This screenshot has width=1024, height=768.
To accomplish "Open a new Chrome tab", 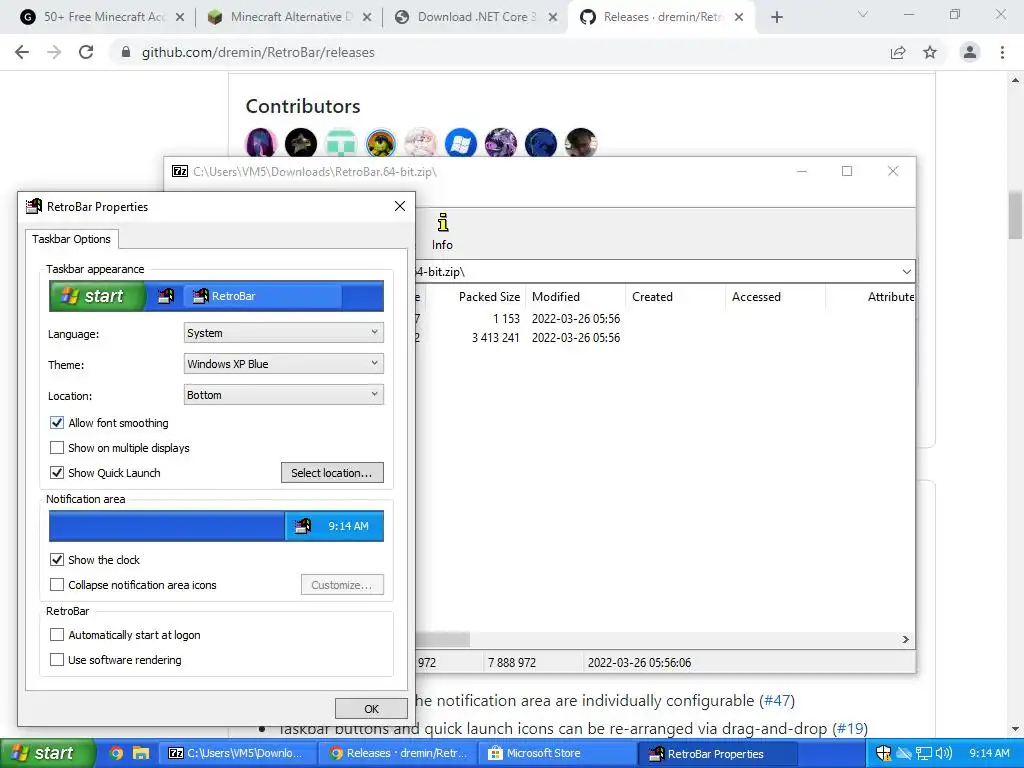I will 776,17.
